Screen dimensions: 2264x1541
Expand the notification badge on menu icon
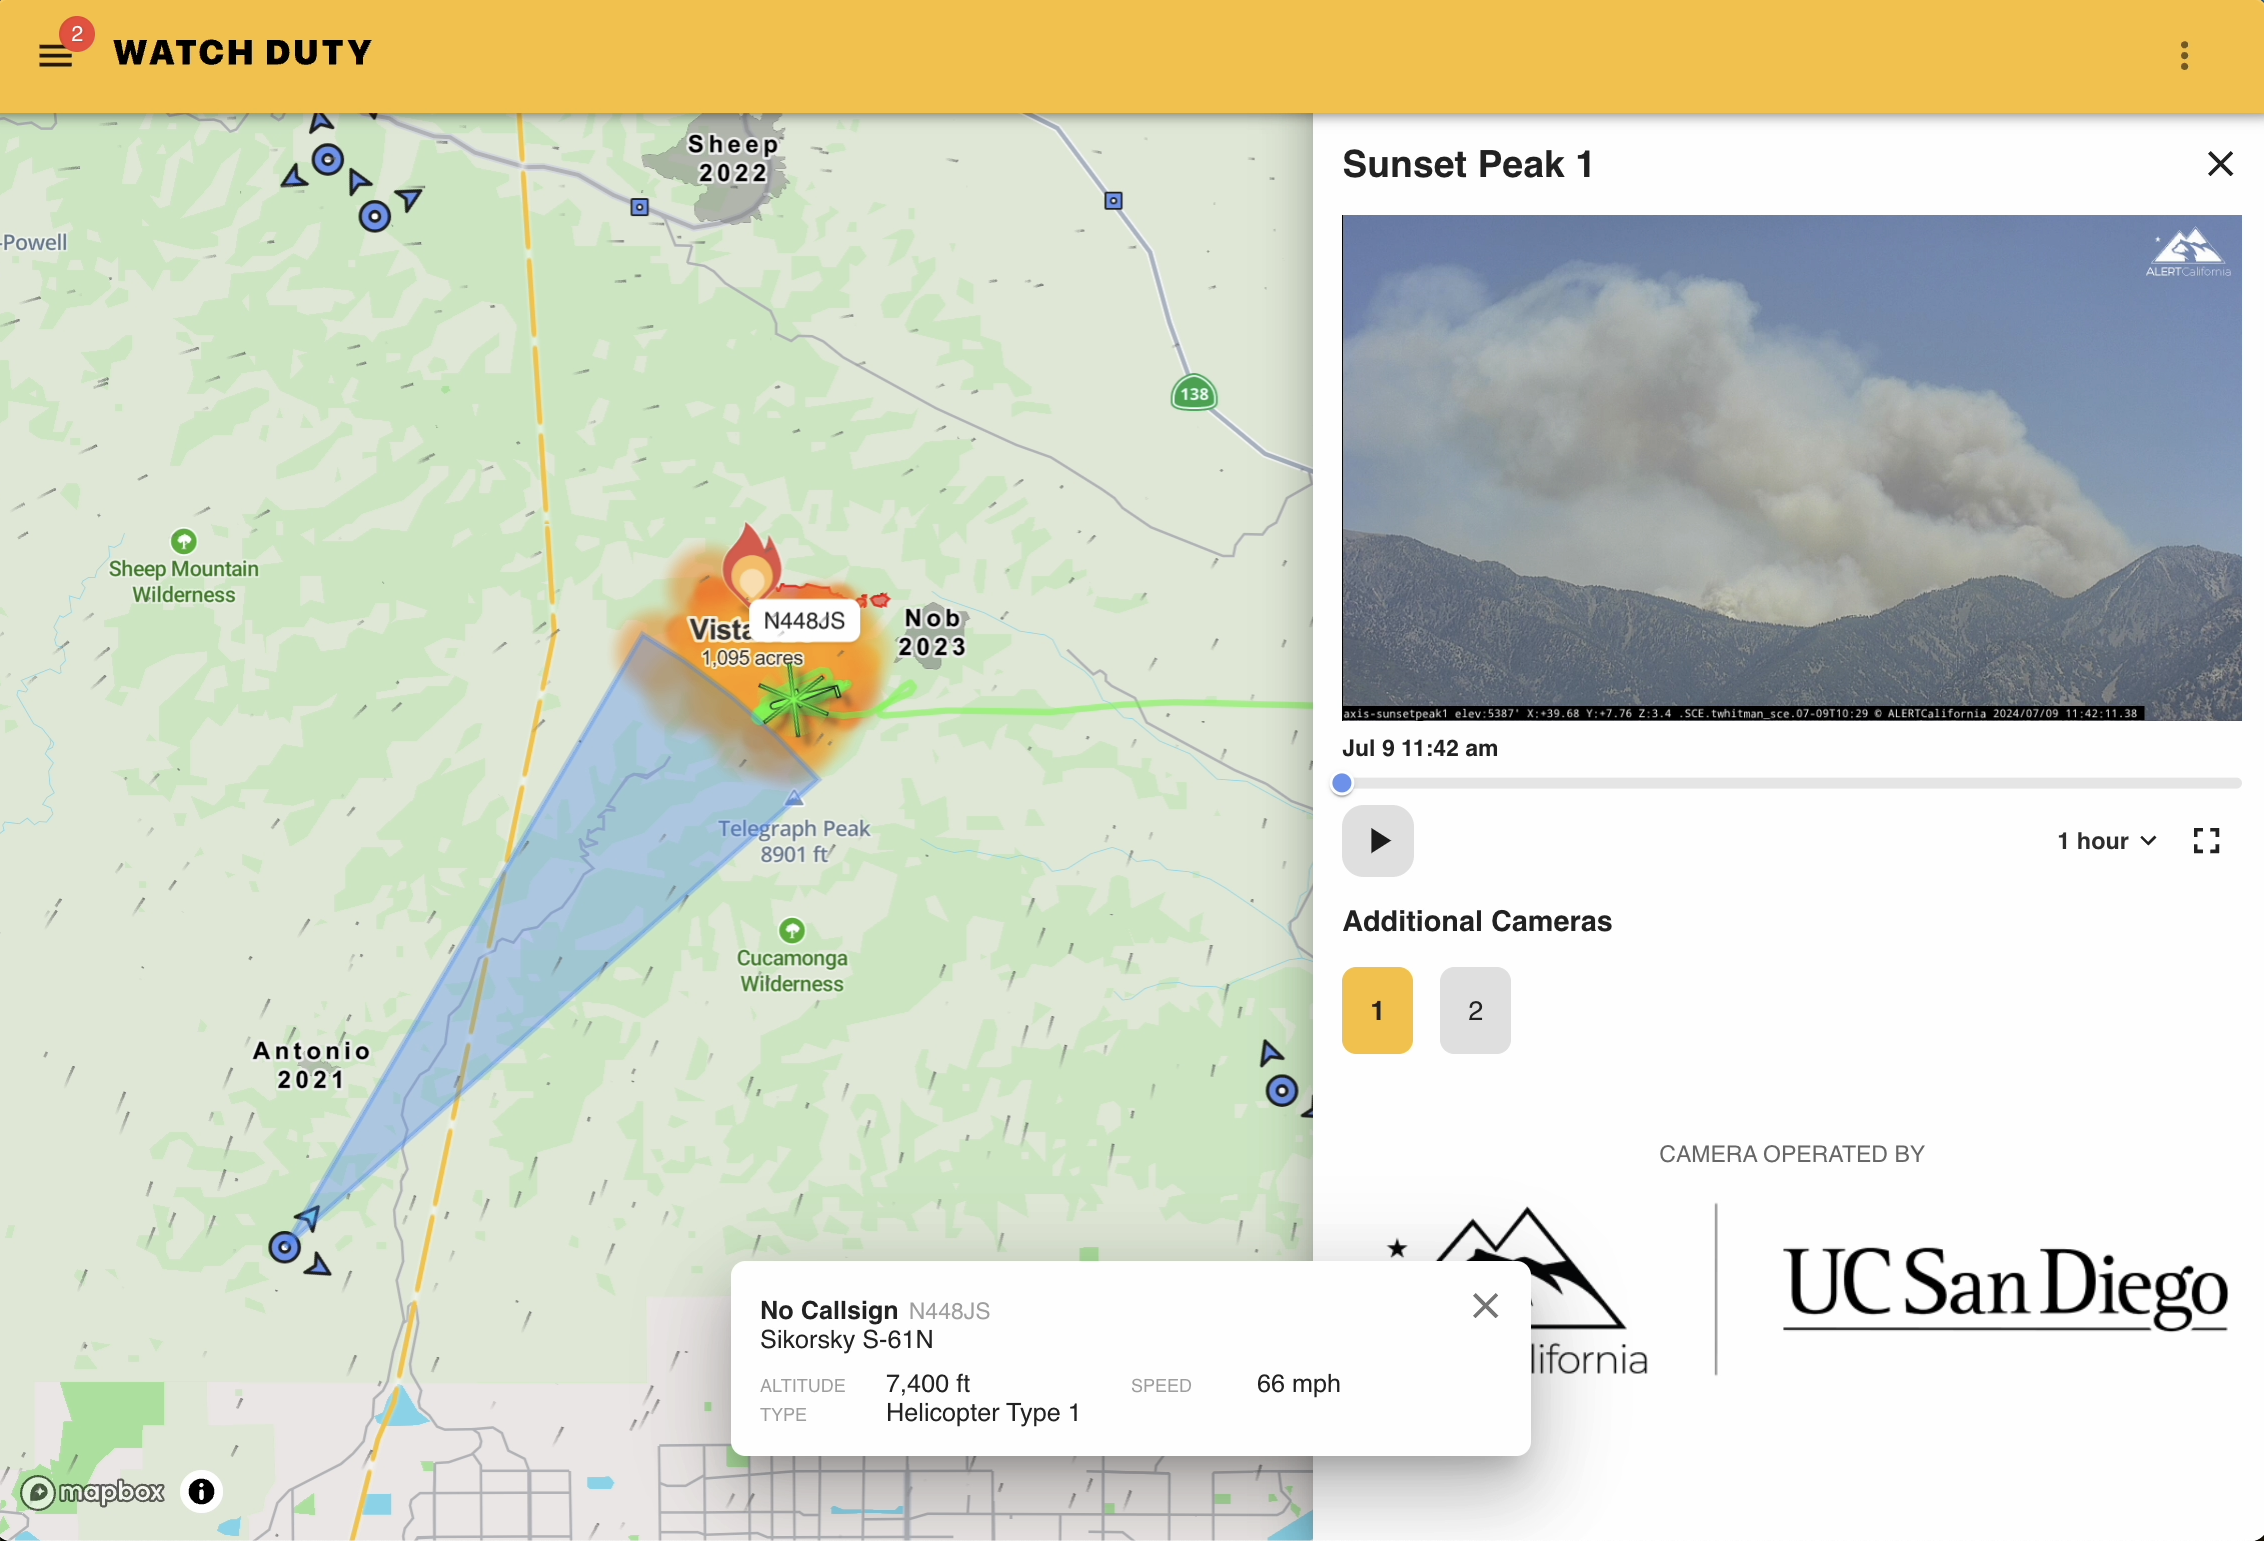coord(77,33)
